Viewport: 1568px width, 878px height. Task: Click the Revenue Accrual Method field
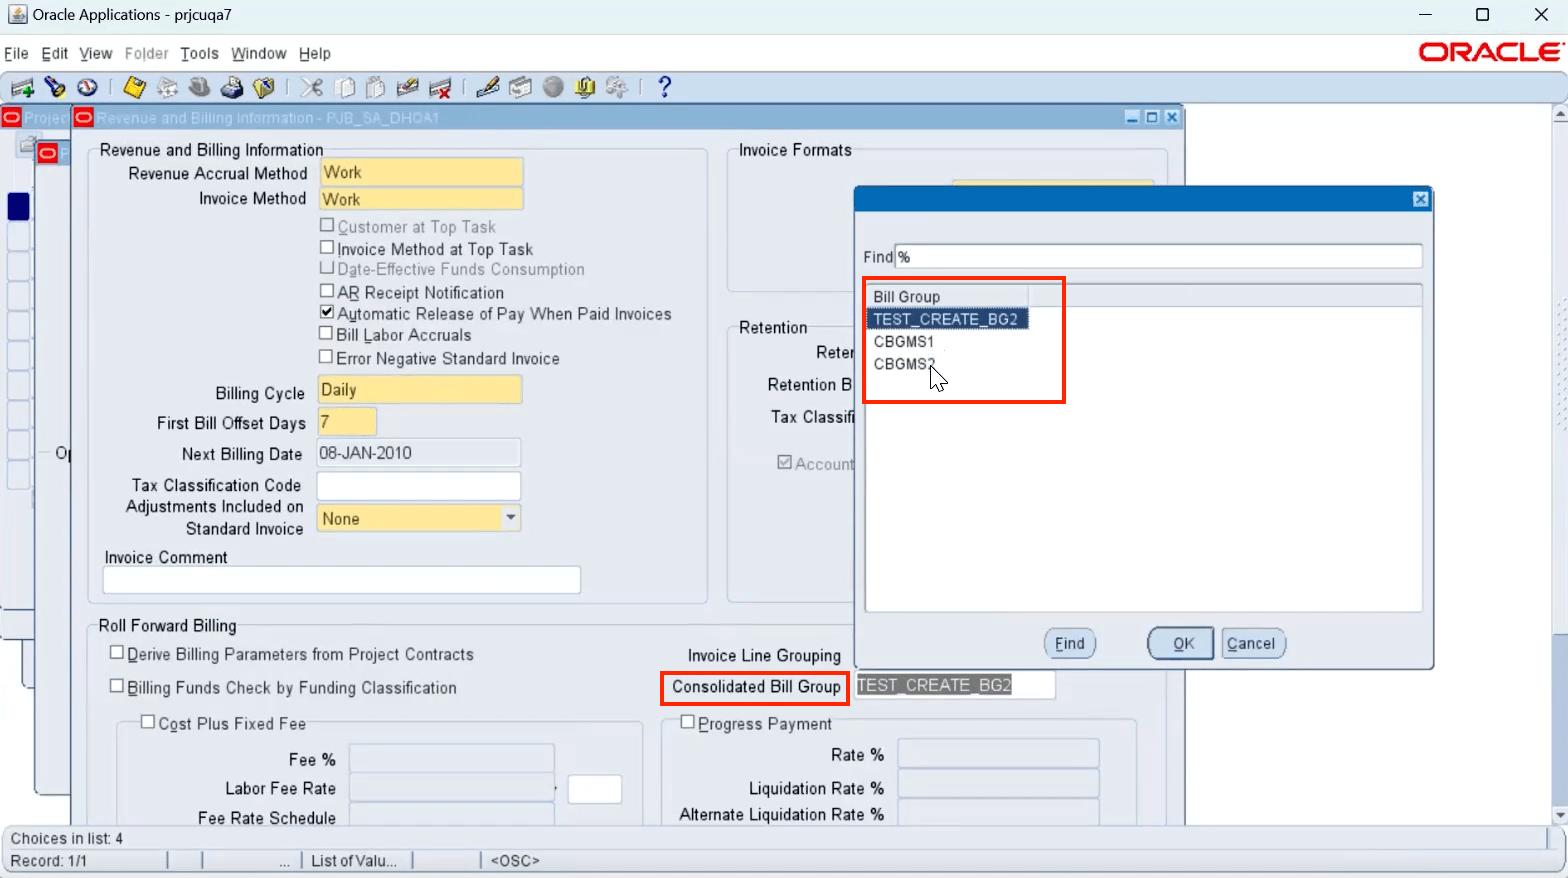[x=421, y=172]
